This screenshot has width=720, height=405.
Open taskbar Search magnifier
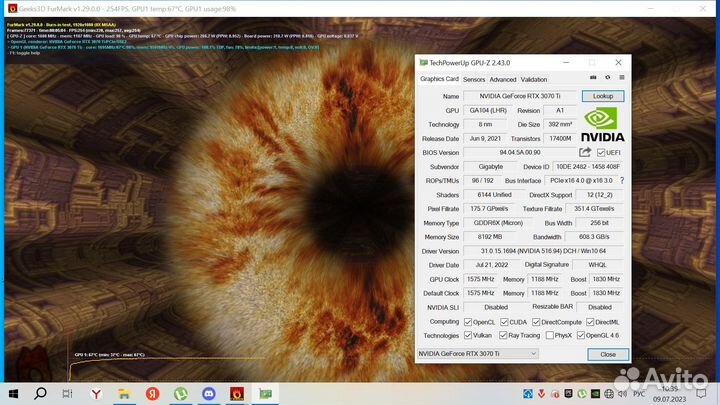click(x=40, y=394)
